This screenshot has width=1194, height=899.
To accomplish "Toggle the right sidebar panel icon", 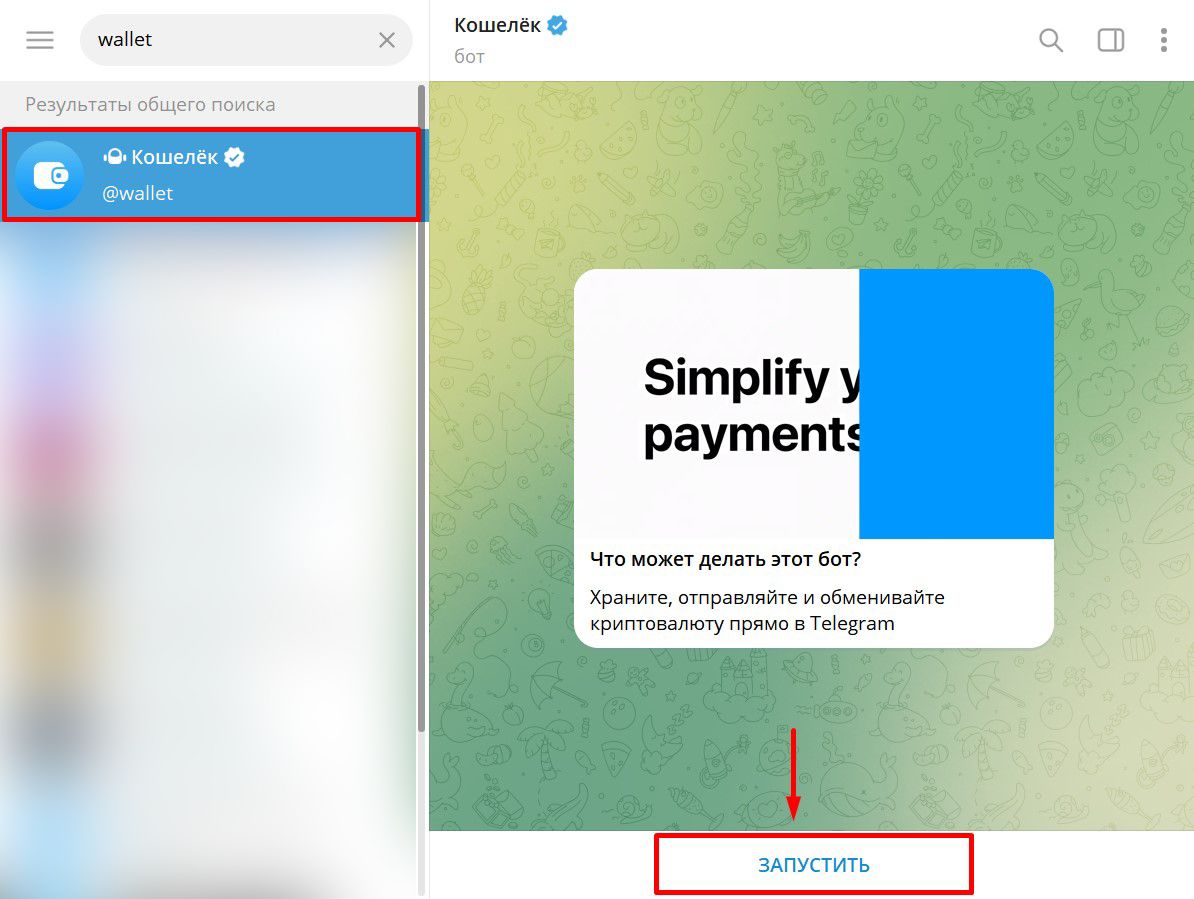I will (x=1110, y=40).
